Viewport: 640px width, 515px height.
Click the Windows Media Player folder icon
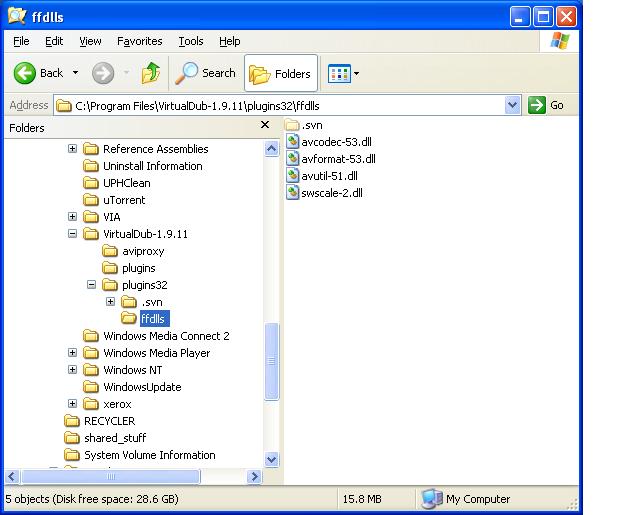click(x=91, y=353)
